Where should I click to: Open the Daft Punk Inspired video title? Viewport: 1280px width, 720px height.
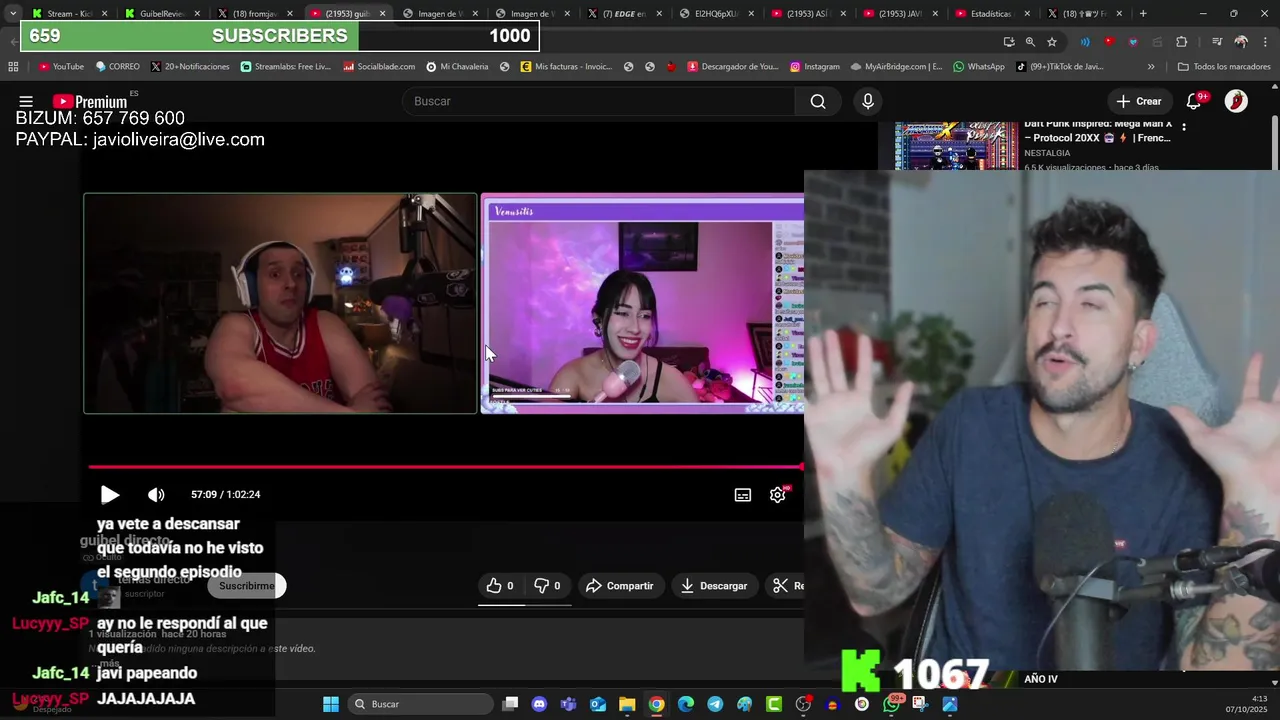click(1097, 131)
